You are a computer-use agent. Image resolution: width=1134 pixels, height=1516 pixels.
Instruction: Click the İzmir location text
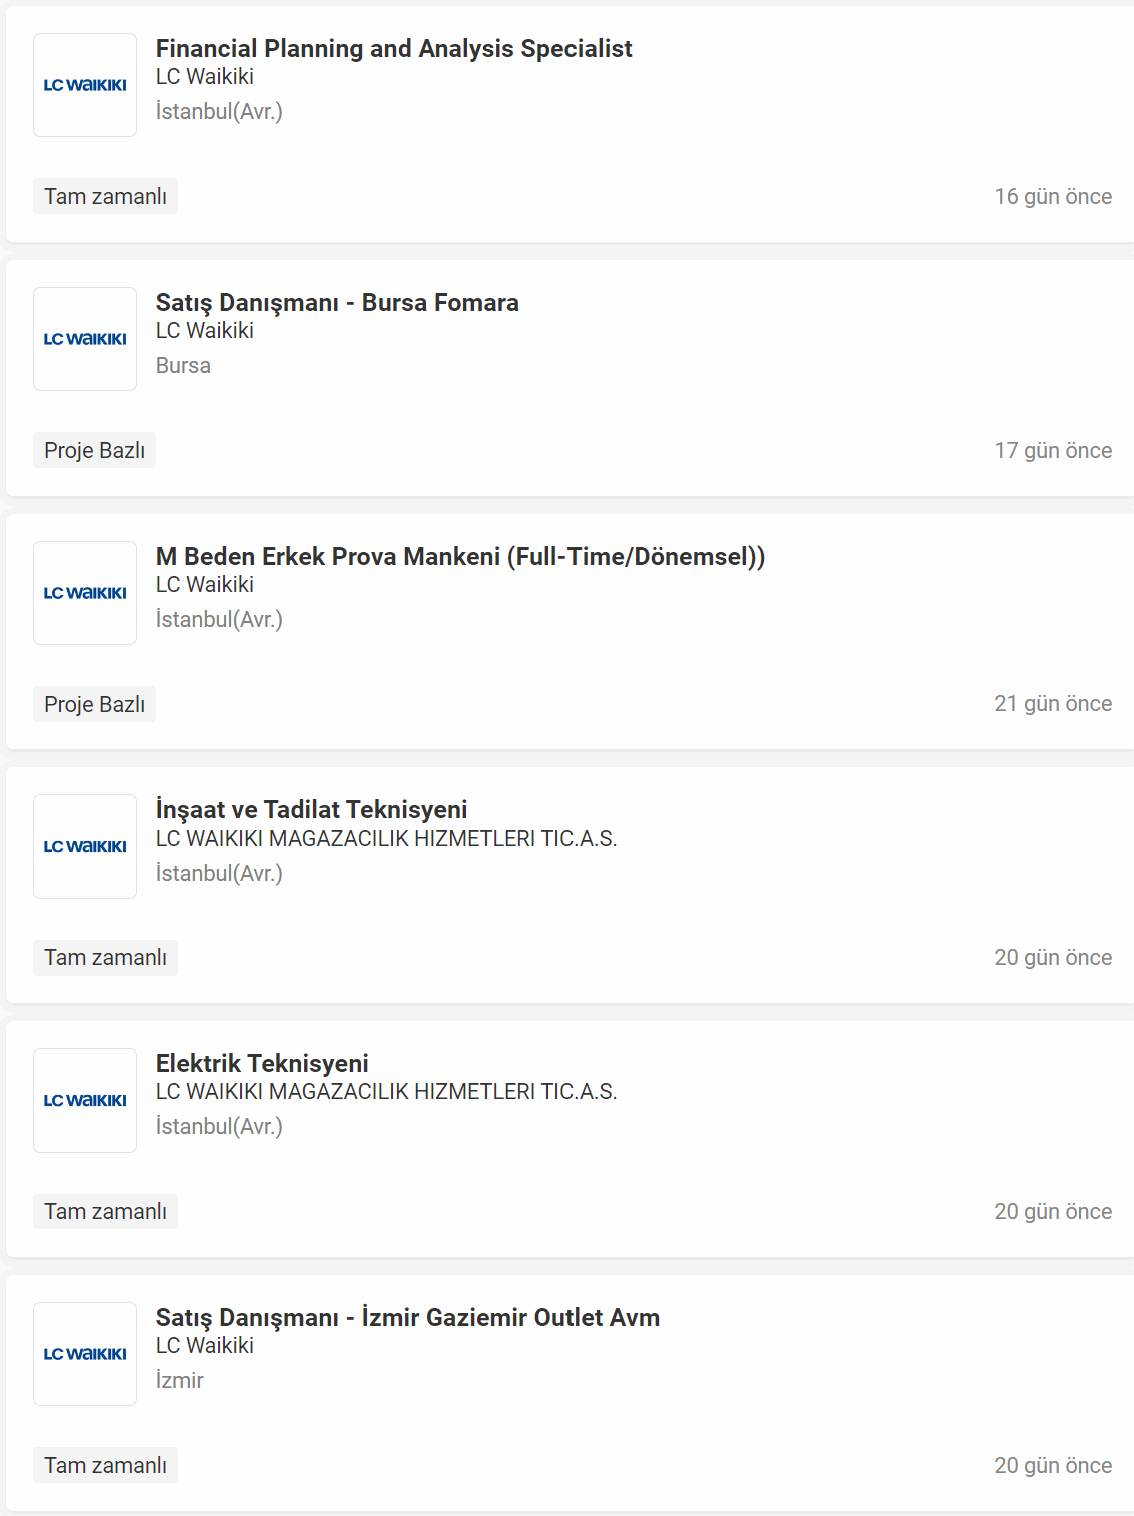click(179, 1381)
